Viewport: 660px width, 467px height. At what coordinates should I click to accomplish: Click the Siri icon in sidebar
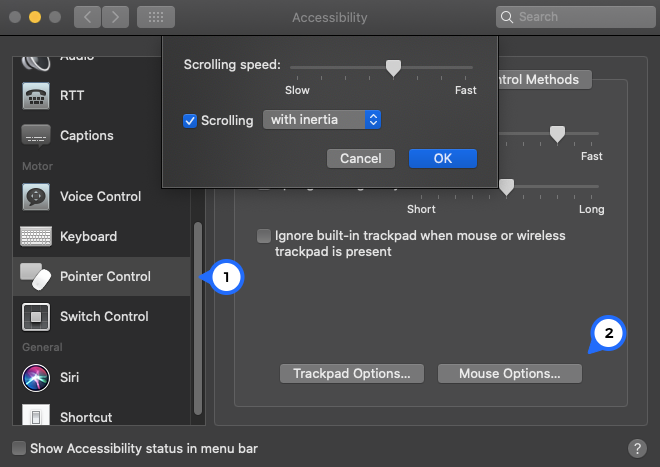[36, 377]
